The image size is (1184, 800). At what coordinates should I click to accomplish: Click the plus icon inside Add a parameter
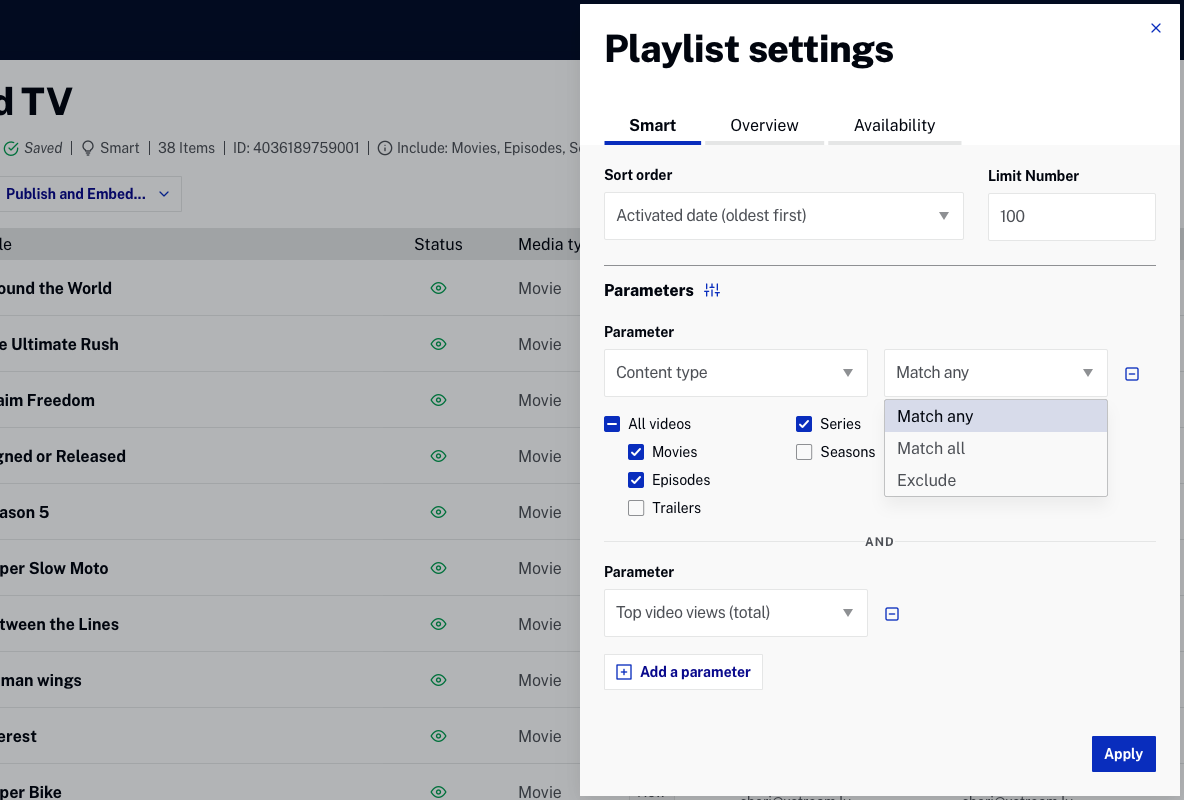click(624, 672)
